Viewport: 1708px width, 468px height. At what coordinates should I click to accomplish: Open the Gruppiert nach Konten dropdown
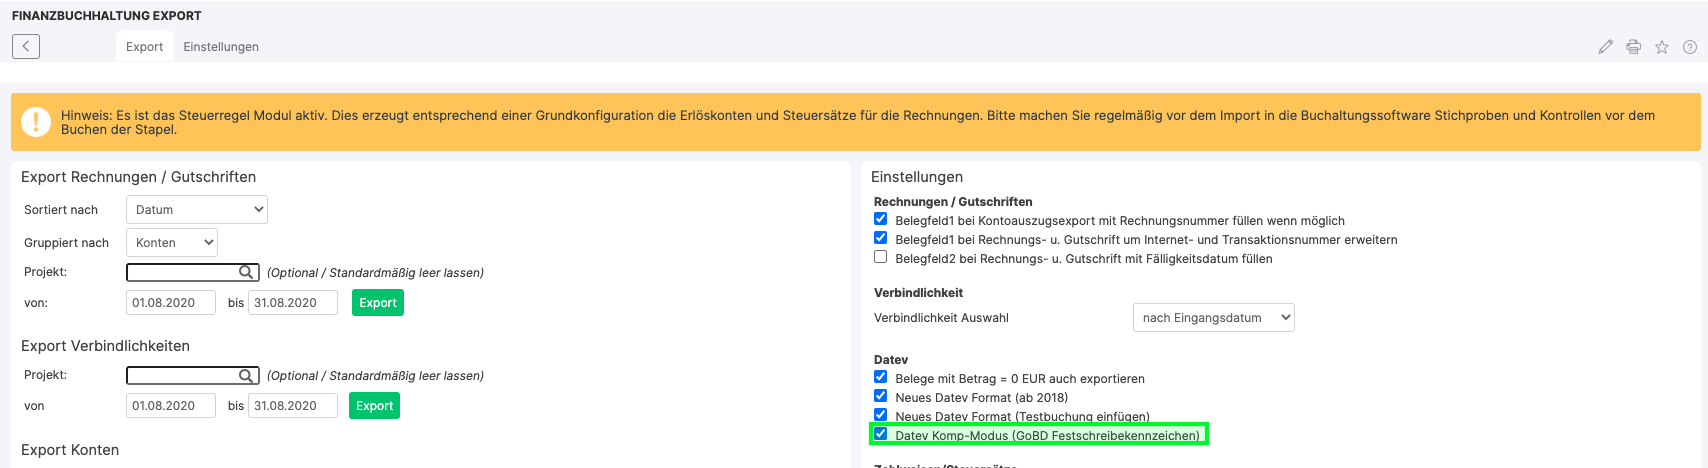(172, 243)
